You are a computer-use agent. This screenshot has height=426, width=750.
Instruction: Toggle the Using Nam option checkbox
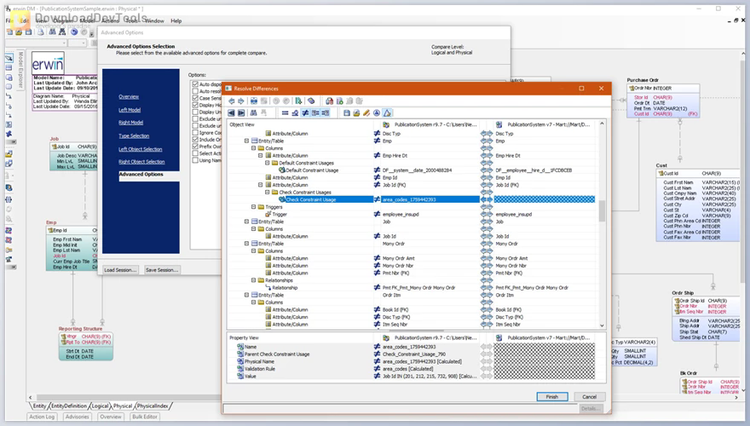coord(195,160)
